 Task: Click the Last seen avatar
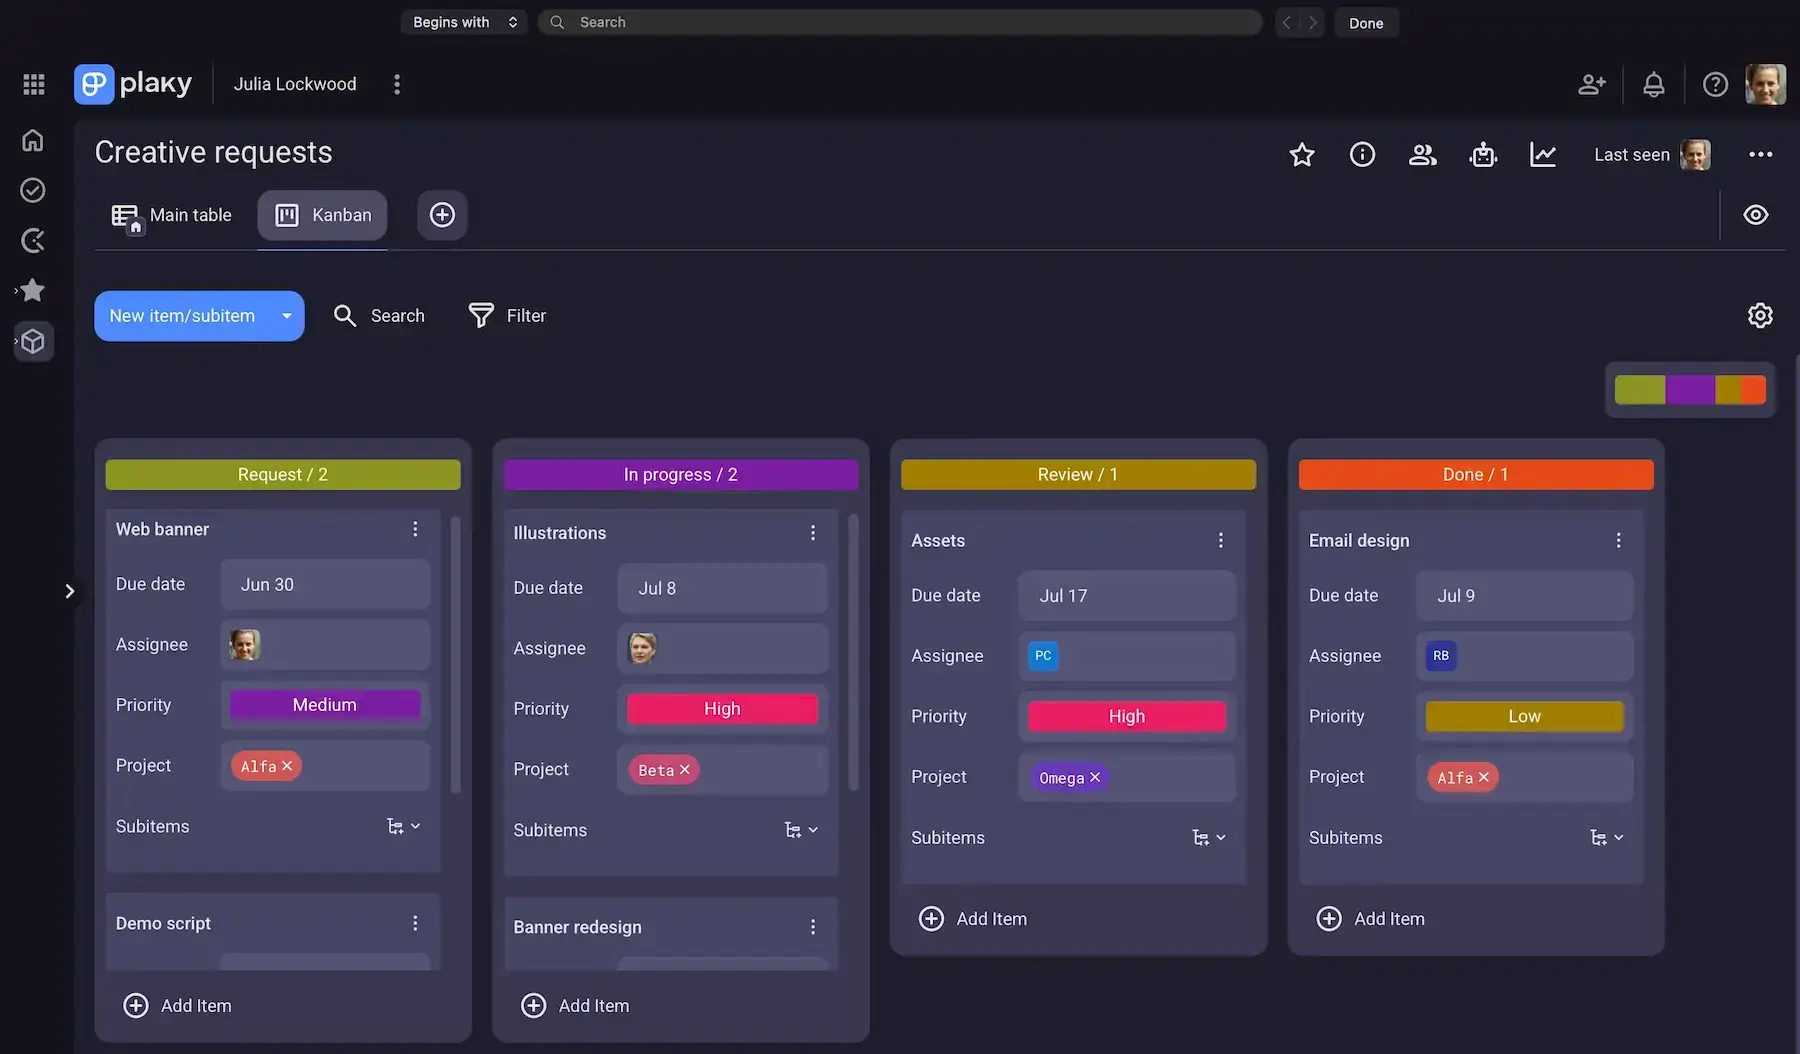(1695, 154)
